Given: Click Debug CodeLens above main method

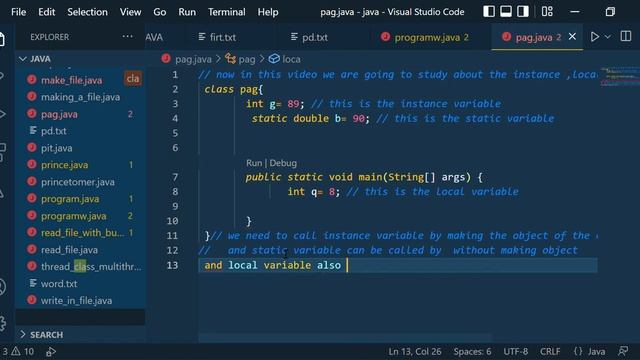Looking at the screenshot, I should (283, 163).
